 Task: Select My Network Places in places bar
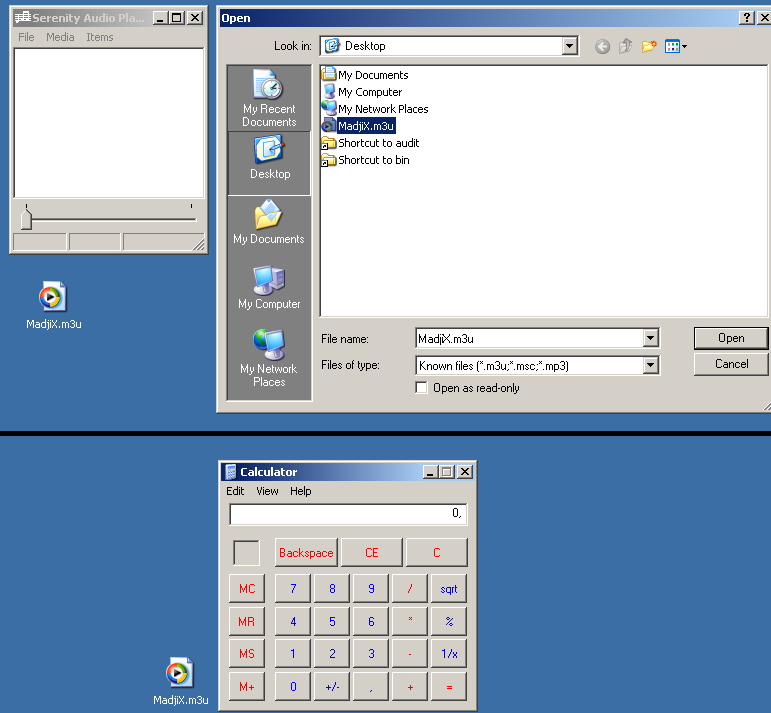tap(269, 358)
